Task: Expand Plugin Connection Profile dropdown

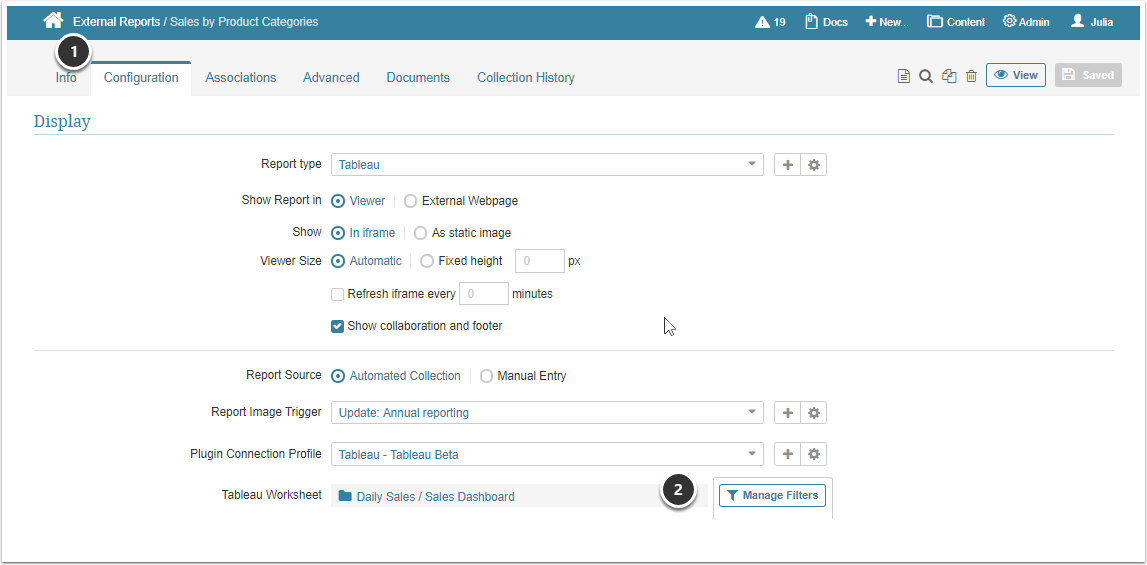Action: click(547, 455)
